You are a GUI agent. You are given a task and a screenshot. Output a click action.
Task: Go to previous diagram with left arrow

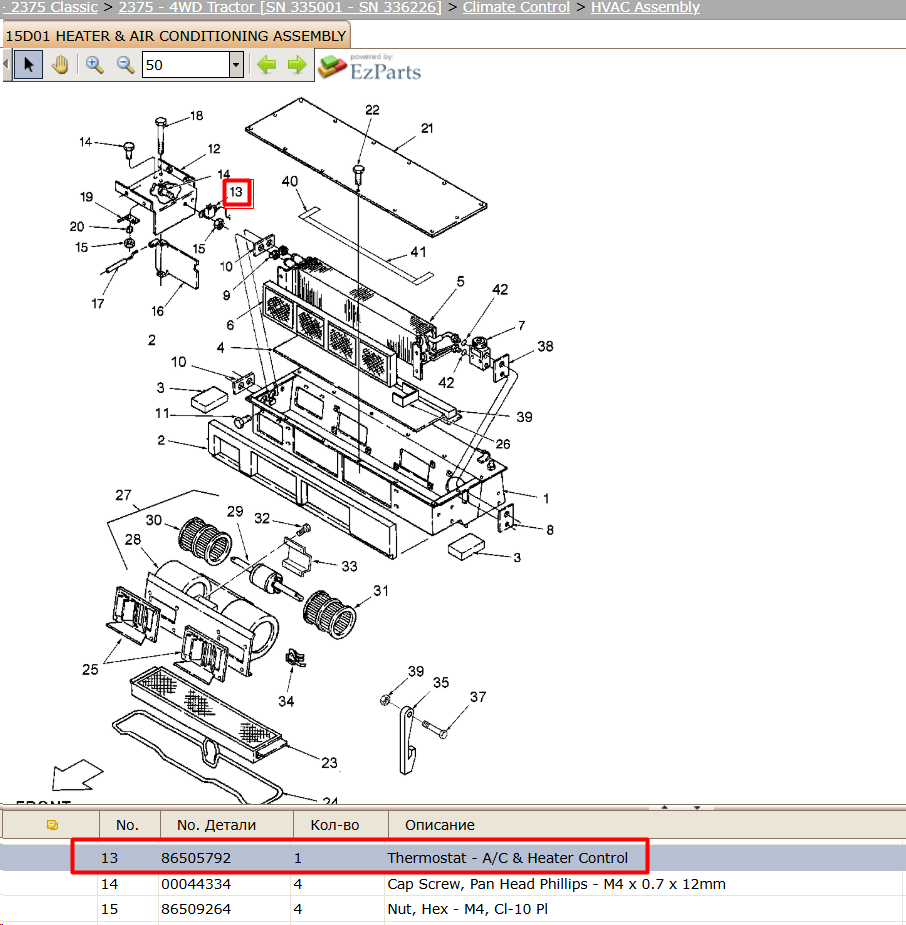tap(267, 64)
